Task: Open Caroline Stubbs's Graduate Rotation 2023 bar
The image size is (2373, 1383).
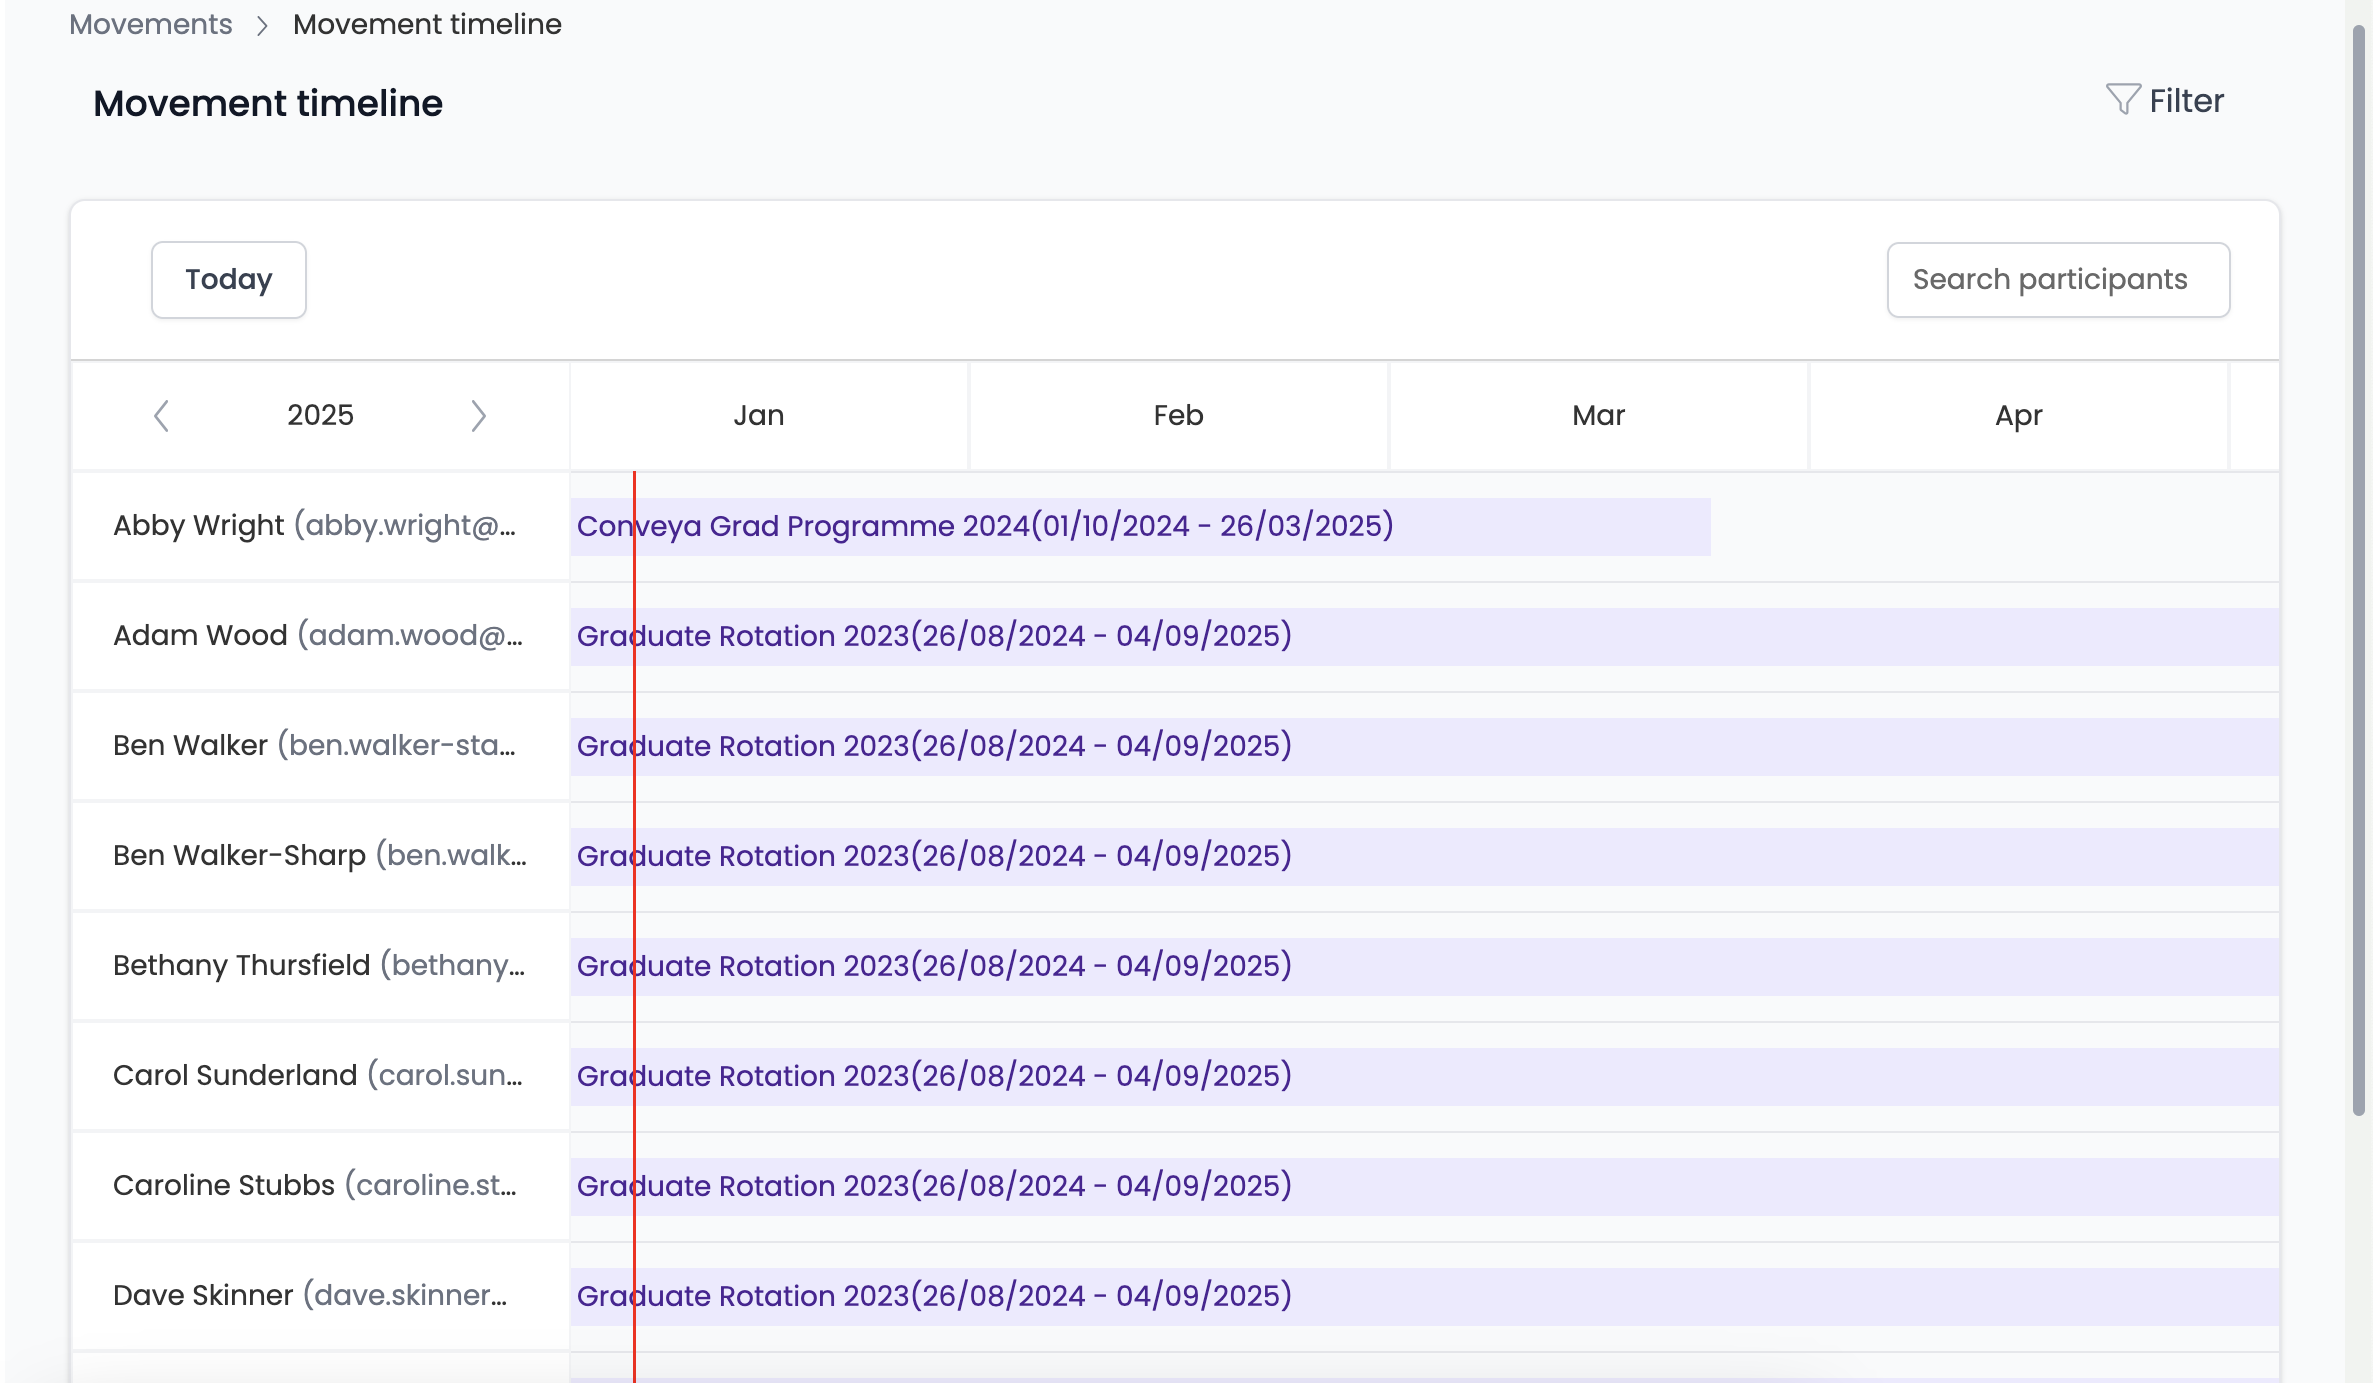Action: coord(1425,1187)
